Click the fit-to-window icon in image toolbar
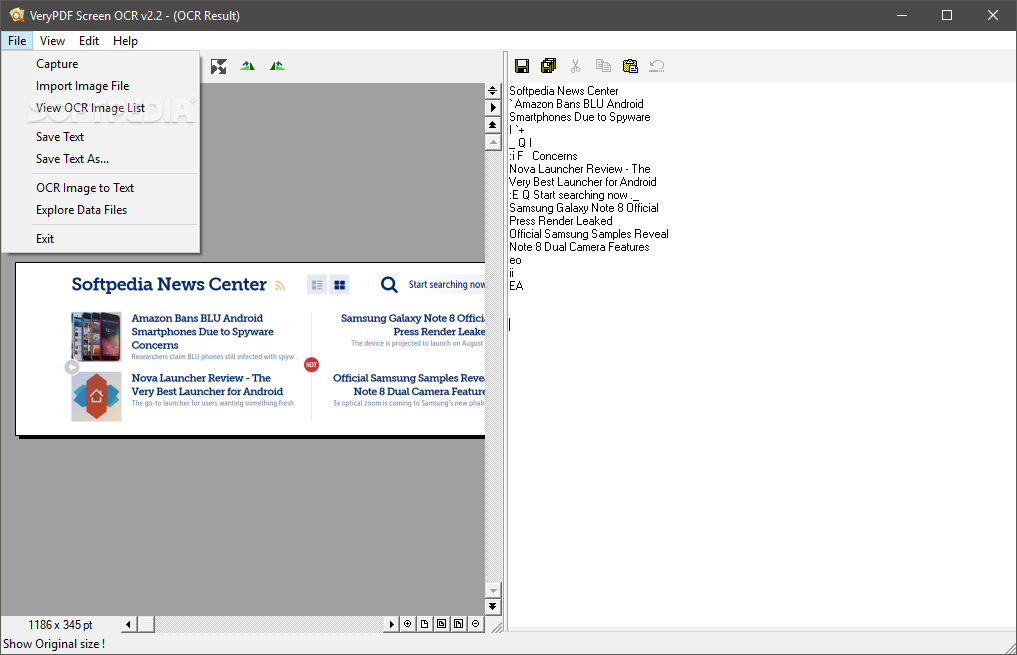This screenshot has height=655, width=1017. click(219, 66)
